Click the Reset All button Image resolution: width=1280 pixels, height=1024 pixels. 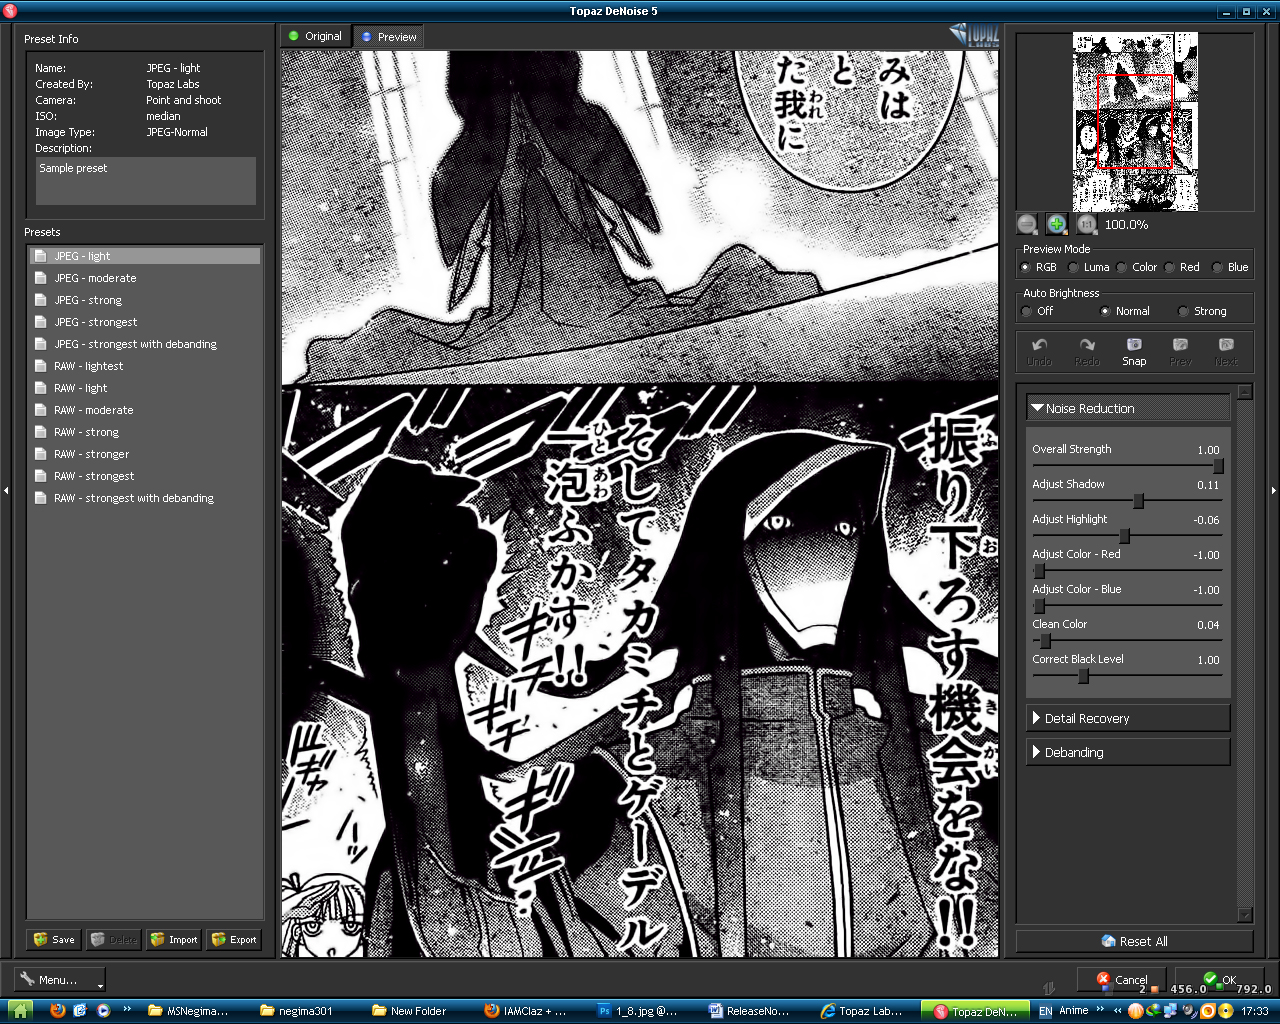tap(1134, 941)
